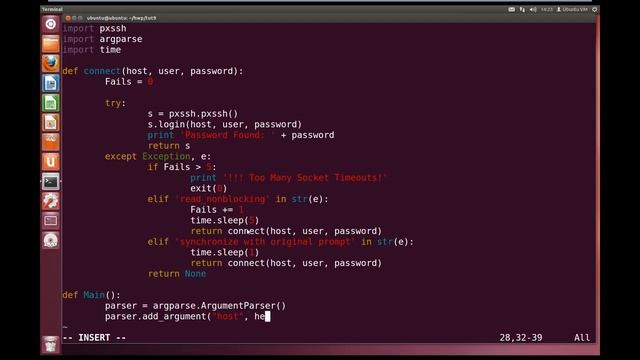Open the mail messaging indicator
The width and height of the screenshot is (640, 360).
coord(511,9)
